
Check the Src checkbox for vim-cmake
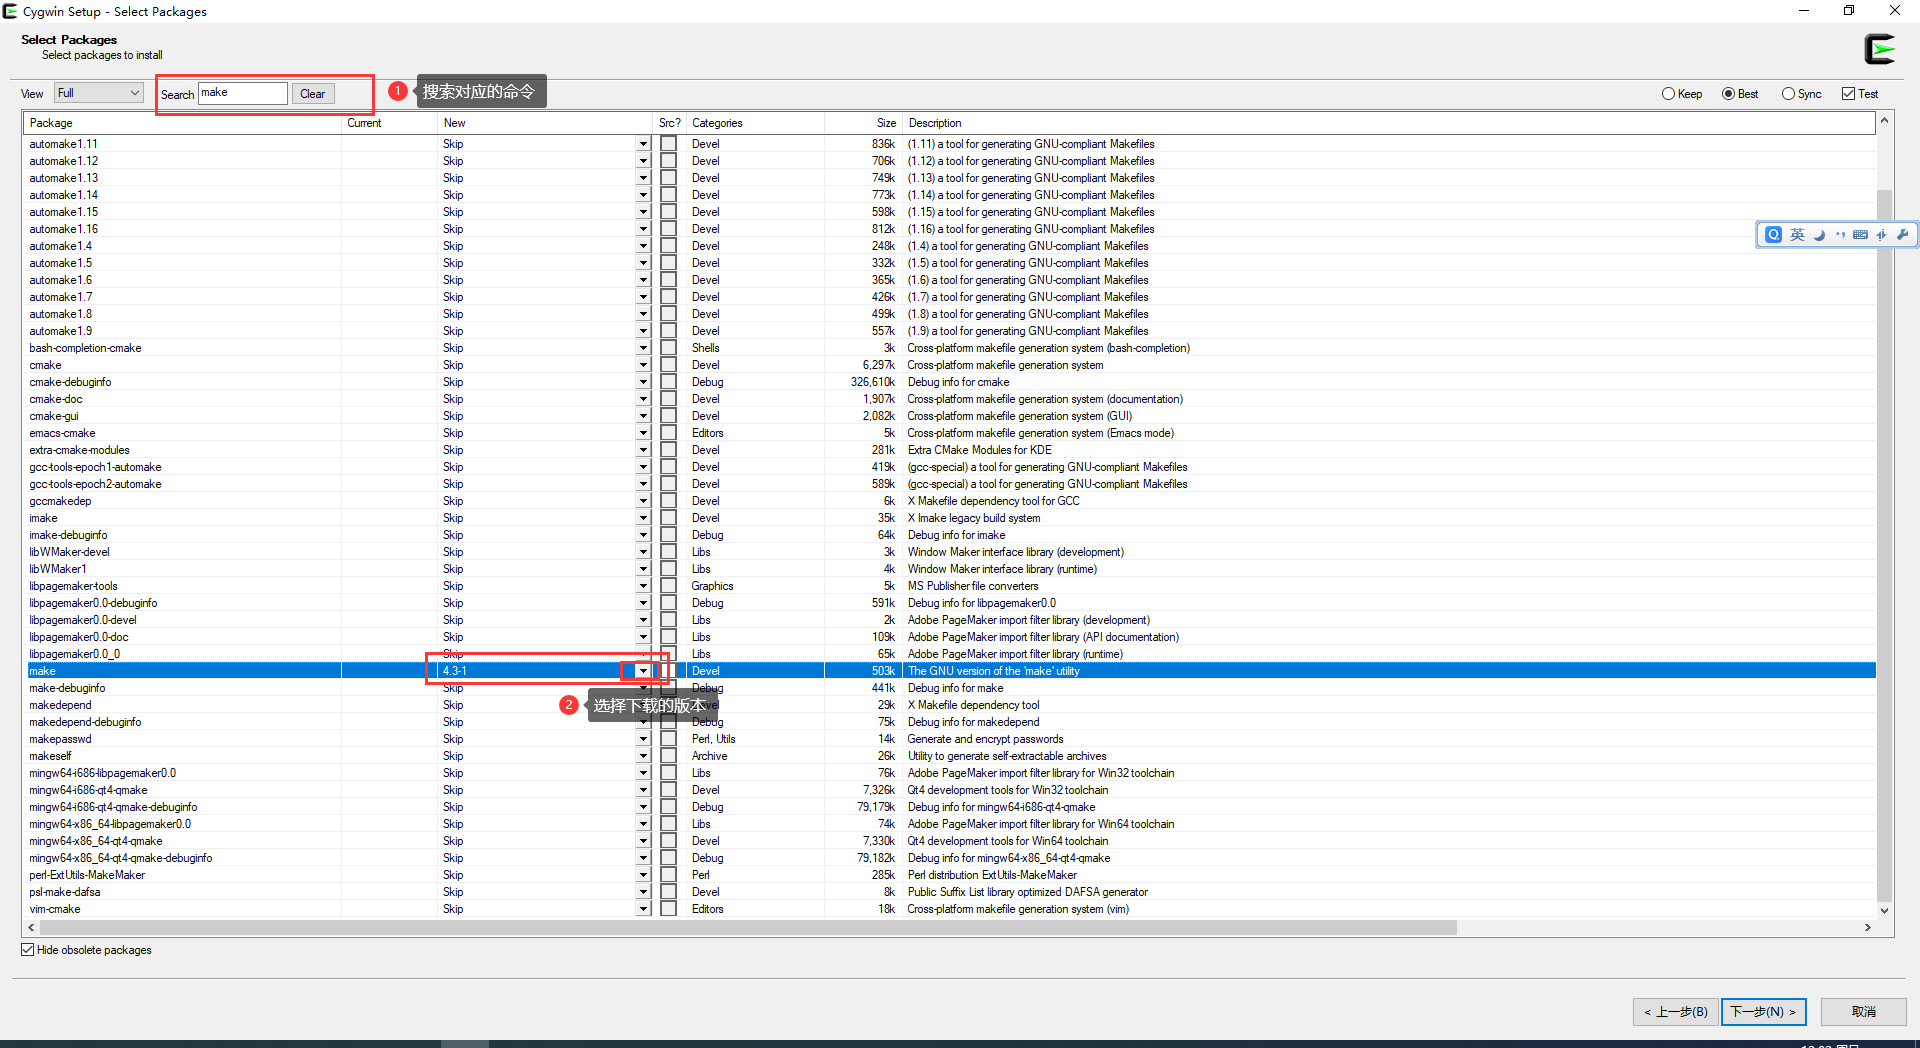pos(669,909)
